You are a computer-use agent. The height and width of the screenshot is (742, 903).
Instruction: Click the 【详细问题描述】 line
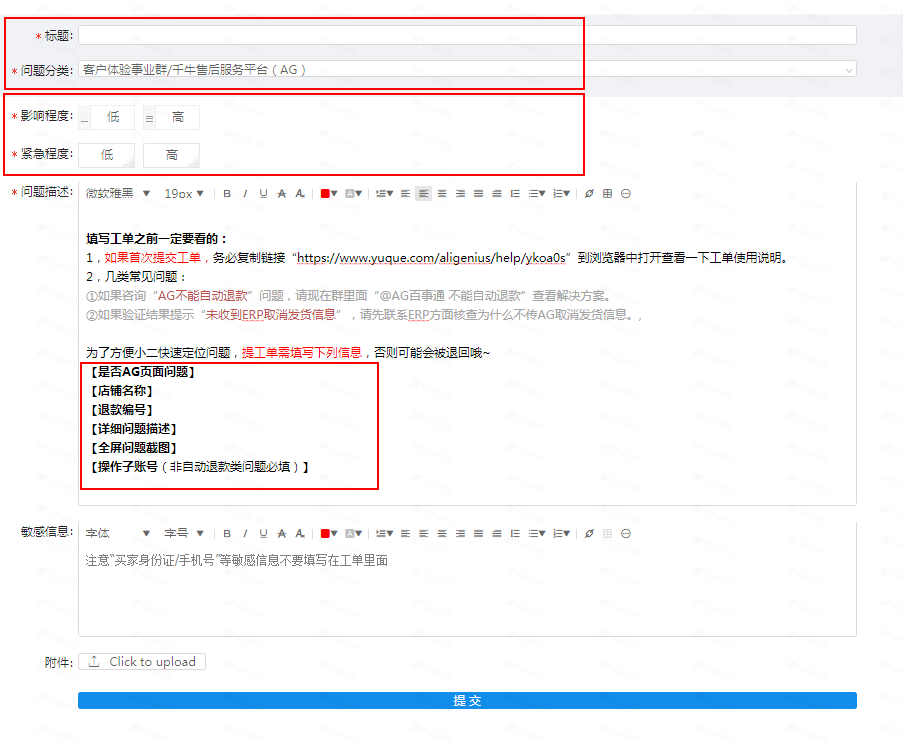coord(132,429)
